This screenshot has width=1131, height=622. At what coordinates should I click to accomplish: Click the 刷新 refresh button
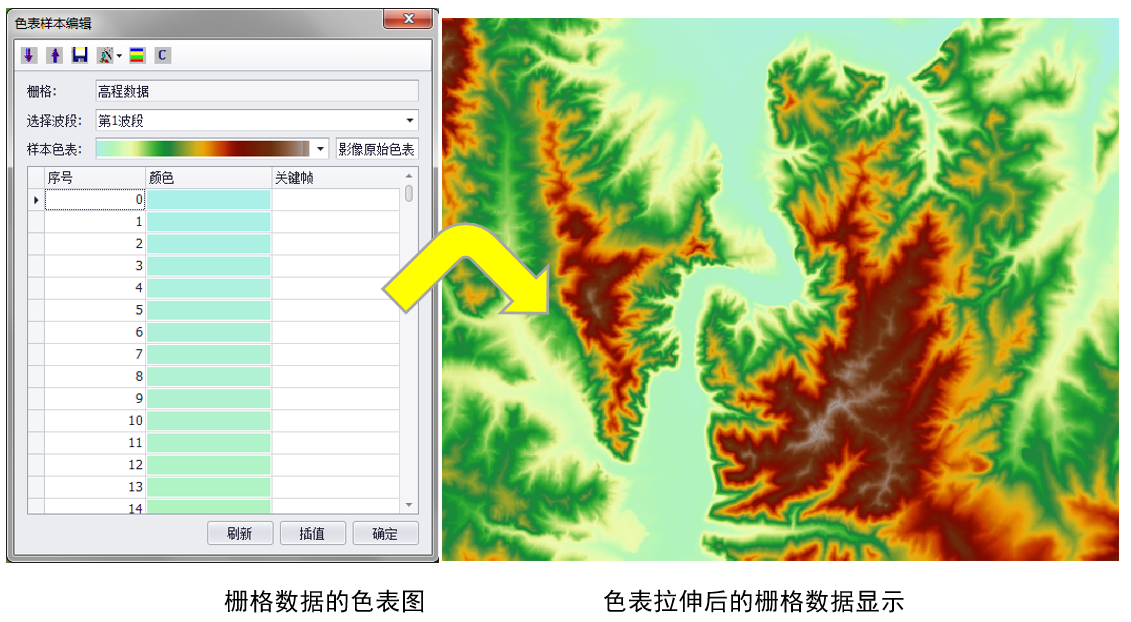pyautogui.click(x=240, y=533)
